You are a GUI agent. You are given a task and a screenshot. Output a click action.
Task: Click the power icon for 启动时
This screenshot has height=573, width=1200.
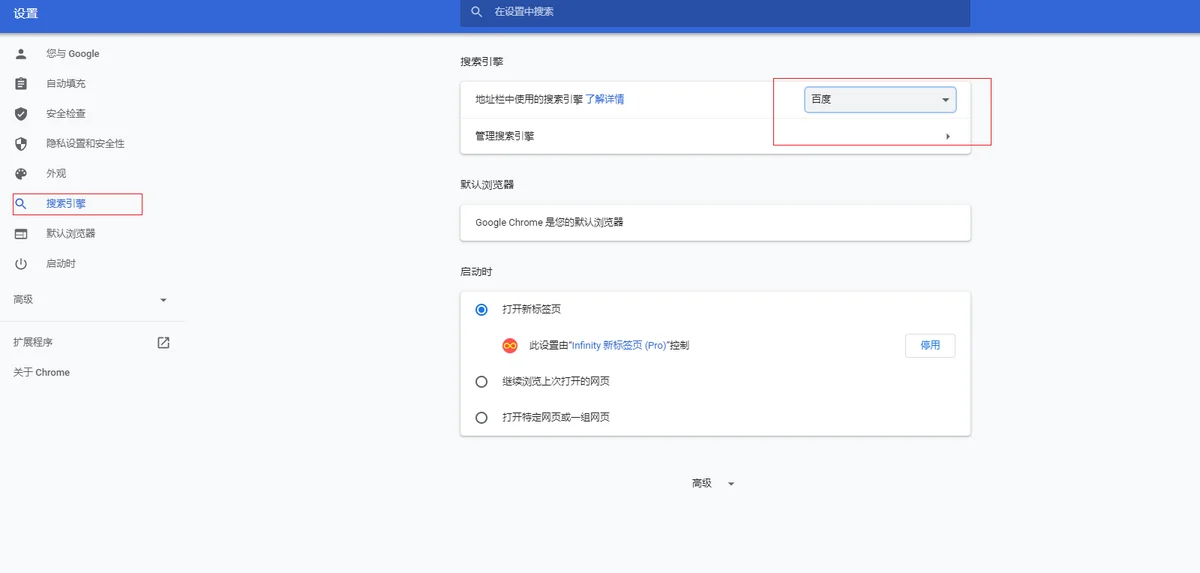click(x=21, y=264)
